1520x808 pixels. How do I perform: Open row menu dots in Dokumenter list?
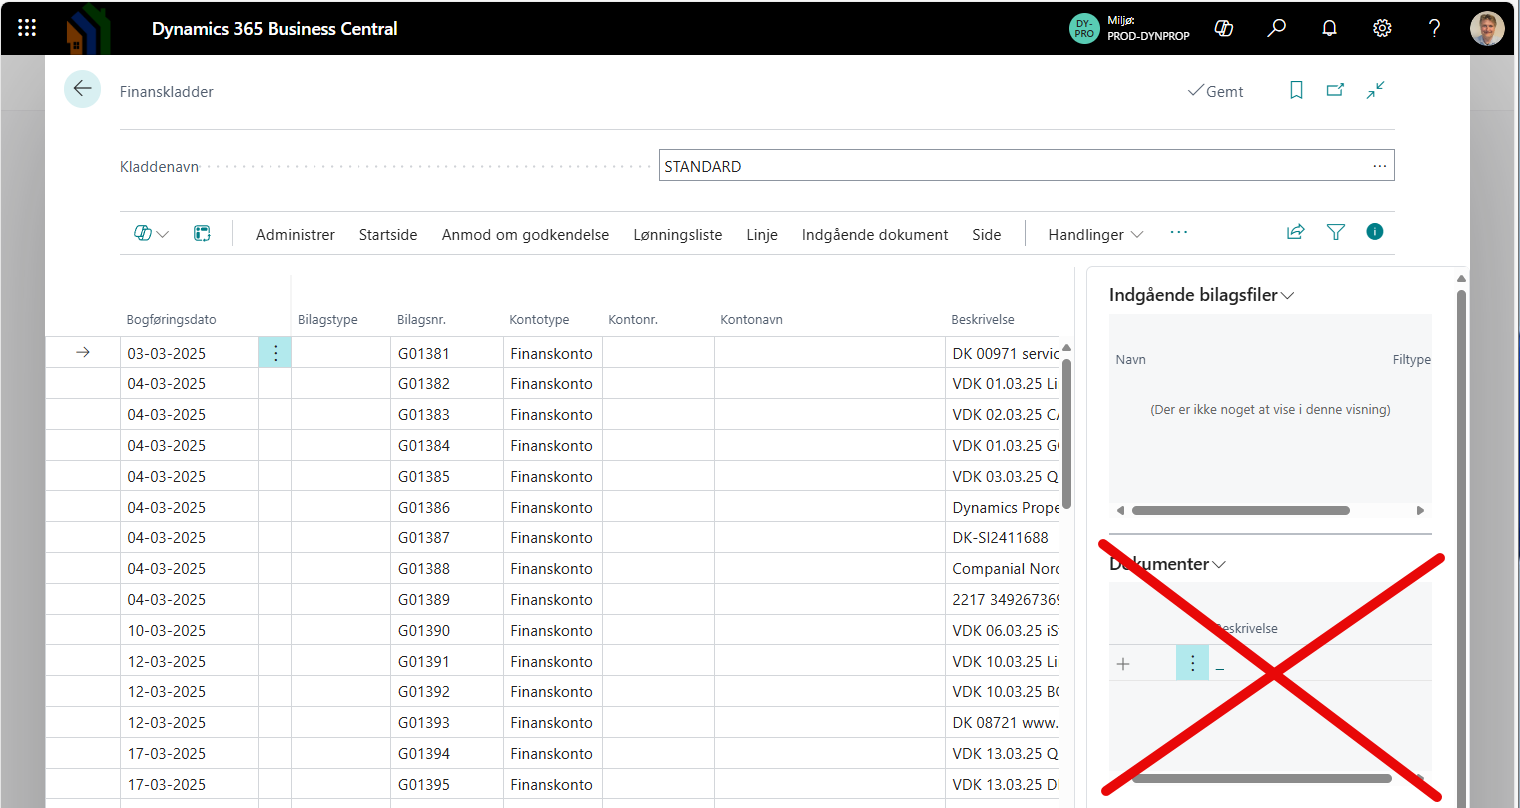click(1192, 663)
